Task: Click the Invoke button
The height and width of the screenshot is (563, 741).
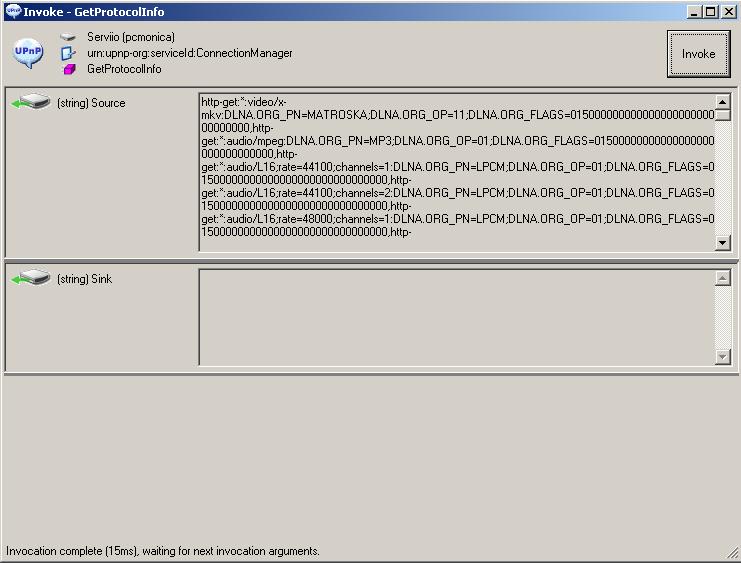Action: (698, 54)
